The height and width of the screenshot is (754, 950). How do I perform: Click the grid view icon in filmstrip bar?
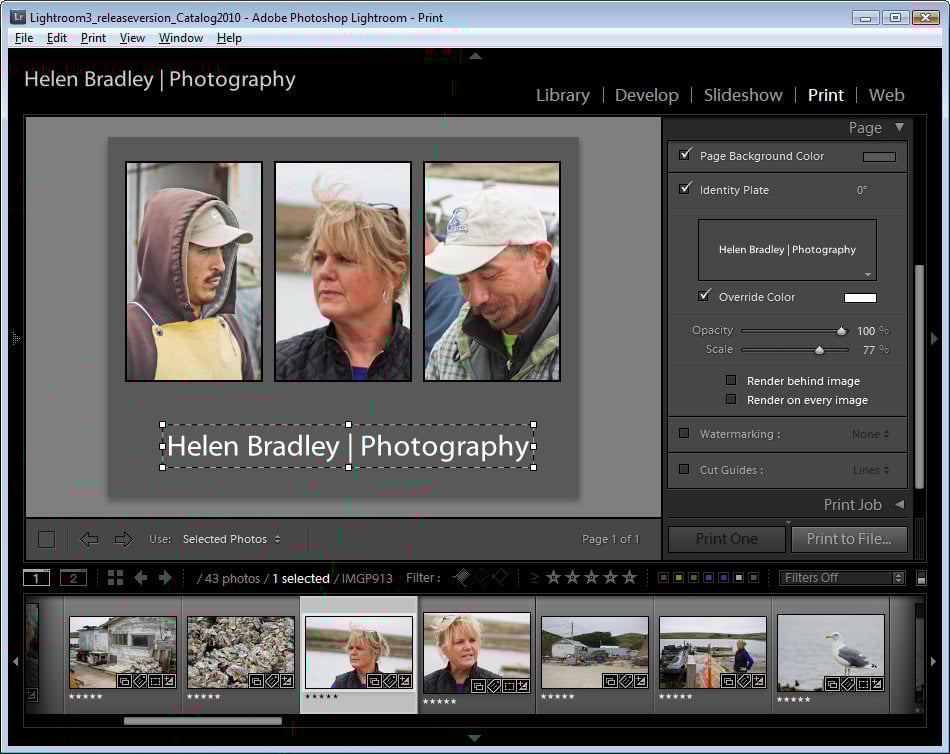pyautogui.click(x=115, y=578)
